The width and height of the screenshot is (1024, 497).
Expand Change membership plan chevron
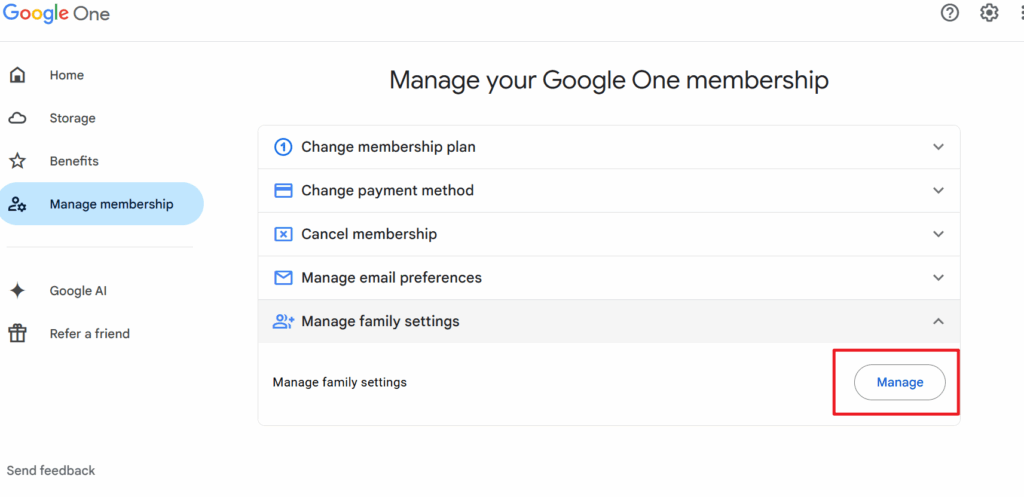click(938, 147)
